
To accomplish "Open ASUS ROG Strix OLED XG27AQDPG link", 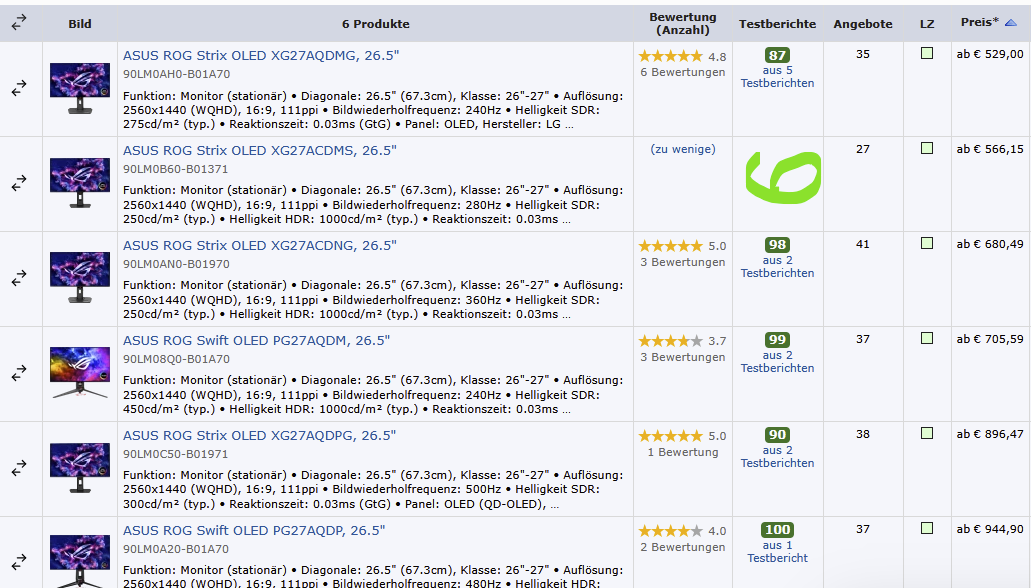I will click(260, 435).
